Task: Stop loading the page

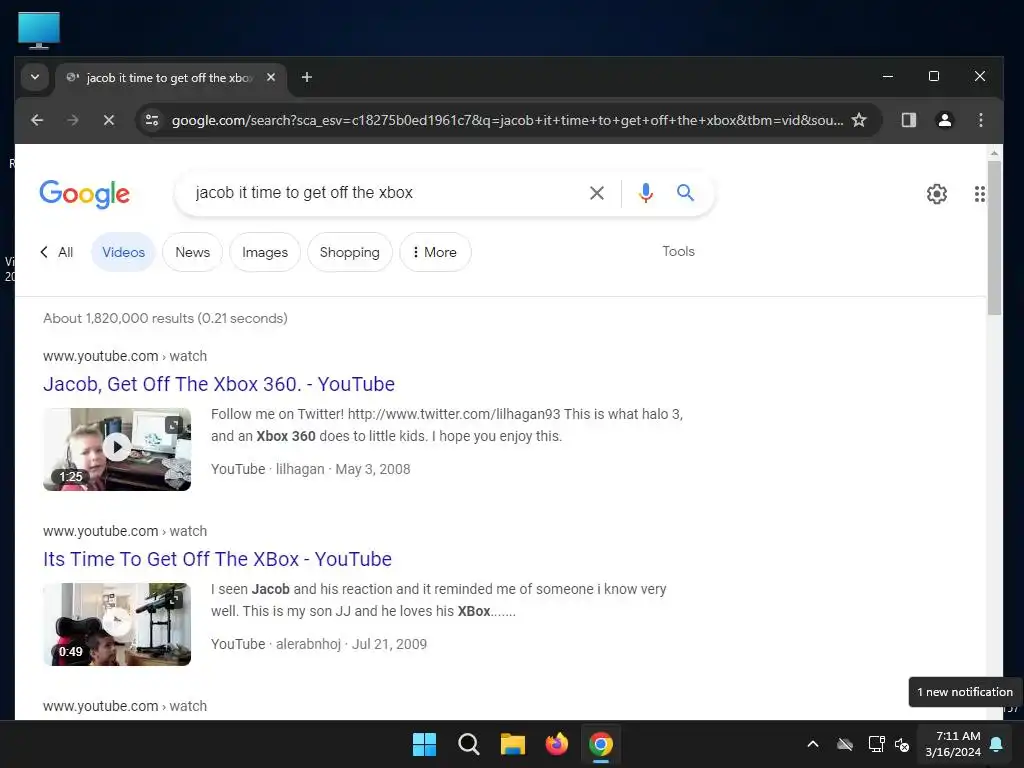Action: coord(109,120)
